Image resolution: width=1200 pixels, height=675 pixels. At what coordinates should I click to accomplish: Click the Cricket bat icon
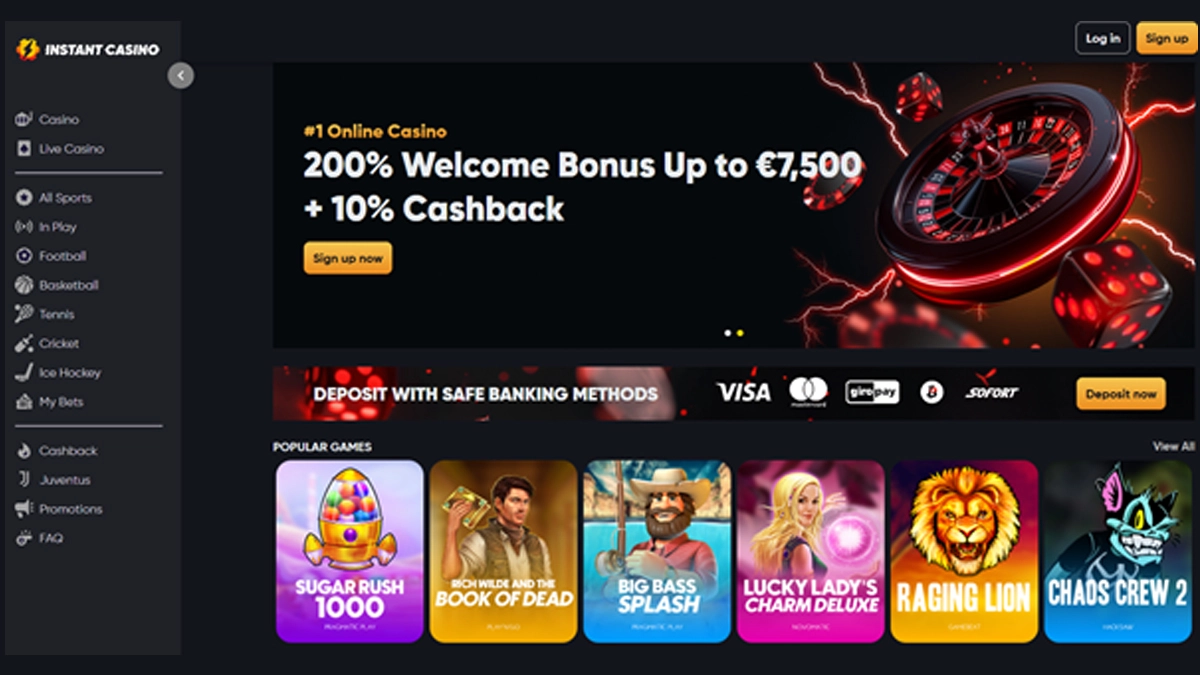tap(24, 343)
